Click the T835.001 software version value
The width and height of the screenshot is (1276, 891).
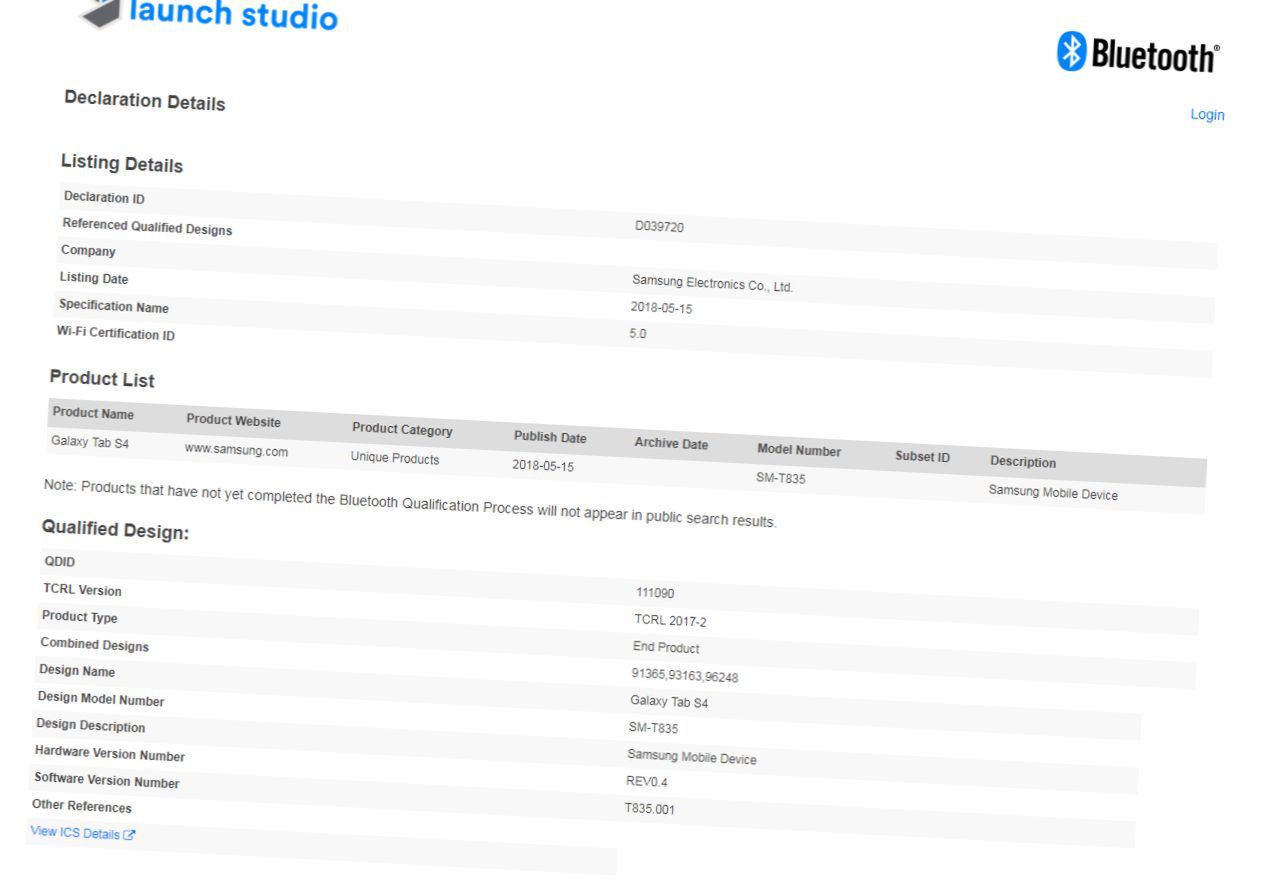pos(650,808)
